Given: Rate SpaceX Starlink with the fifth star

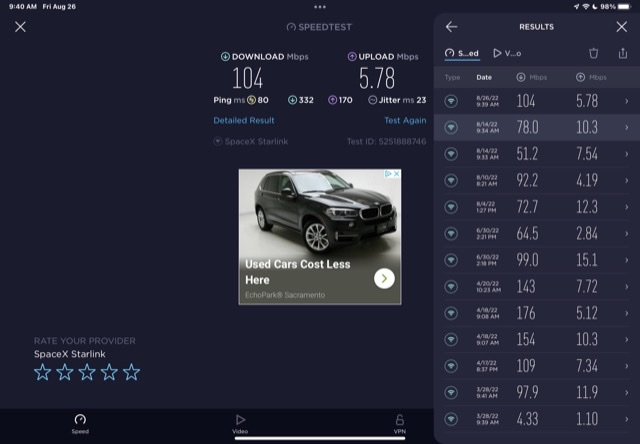Looking at the screenshot, I should point(131,373).
